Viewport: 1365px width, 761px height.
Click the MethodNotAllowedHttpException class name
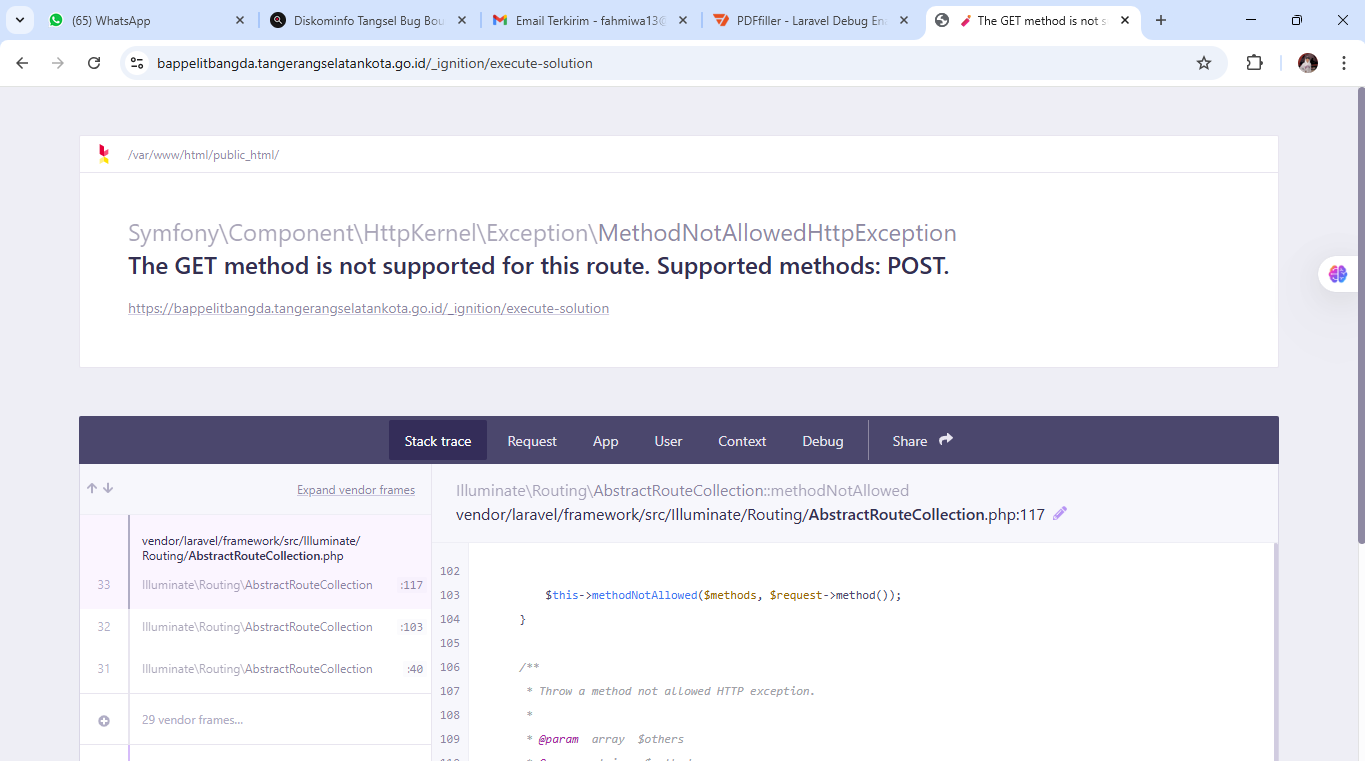pyautogui.click(x=777, y=233)
